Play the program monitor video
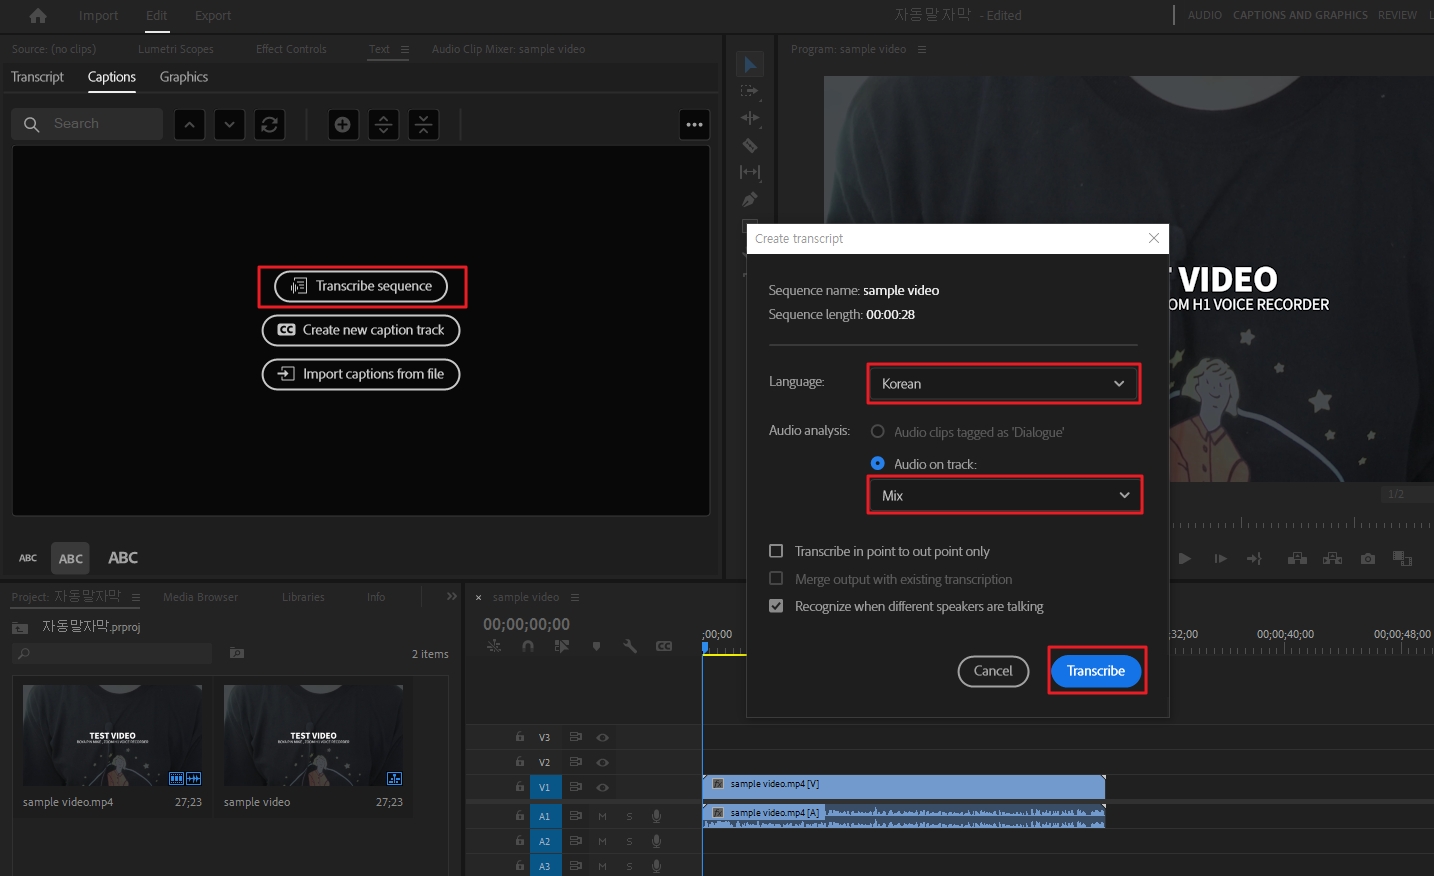 1185,559
